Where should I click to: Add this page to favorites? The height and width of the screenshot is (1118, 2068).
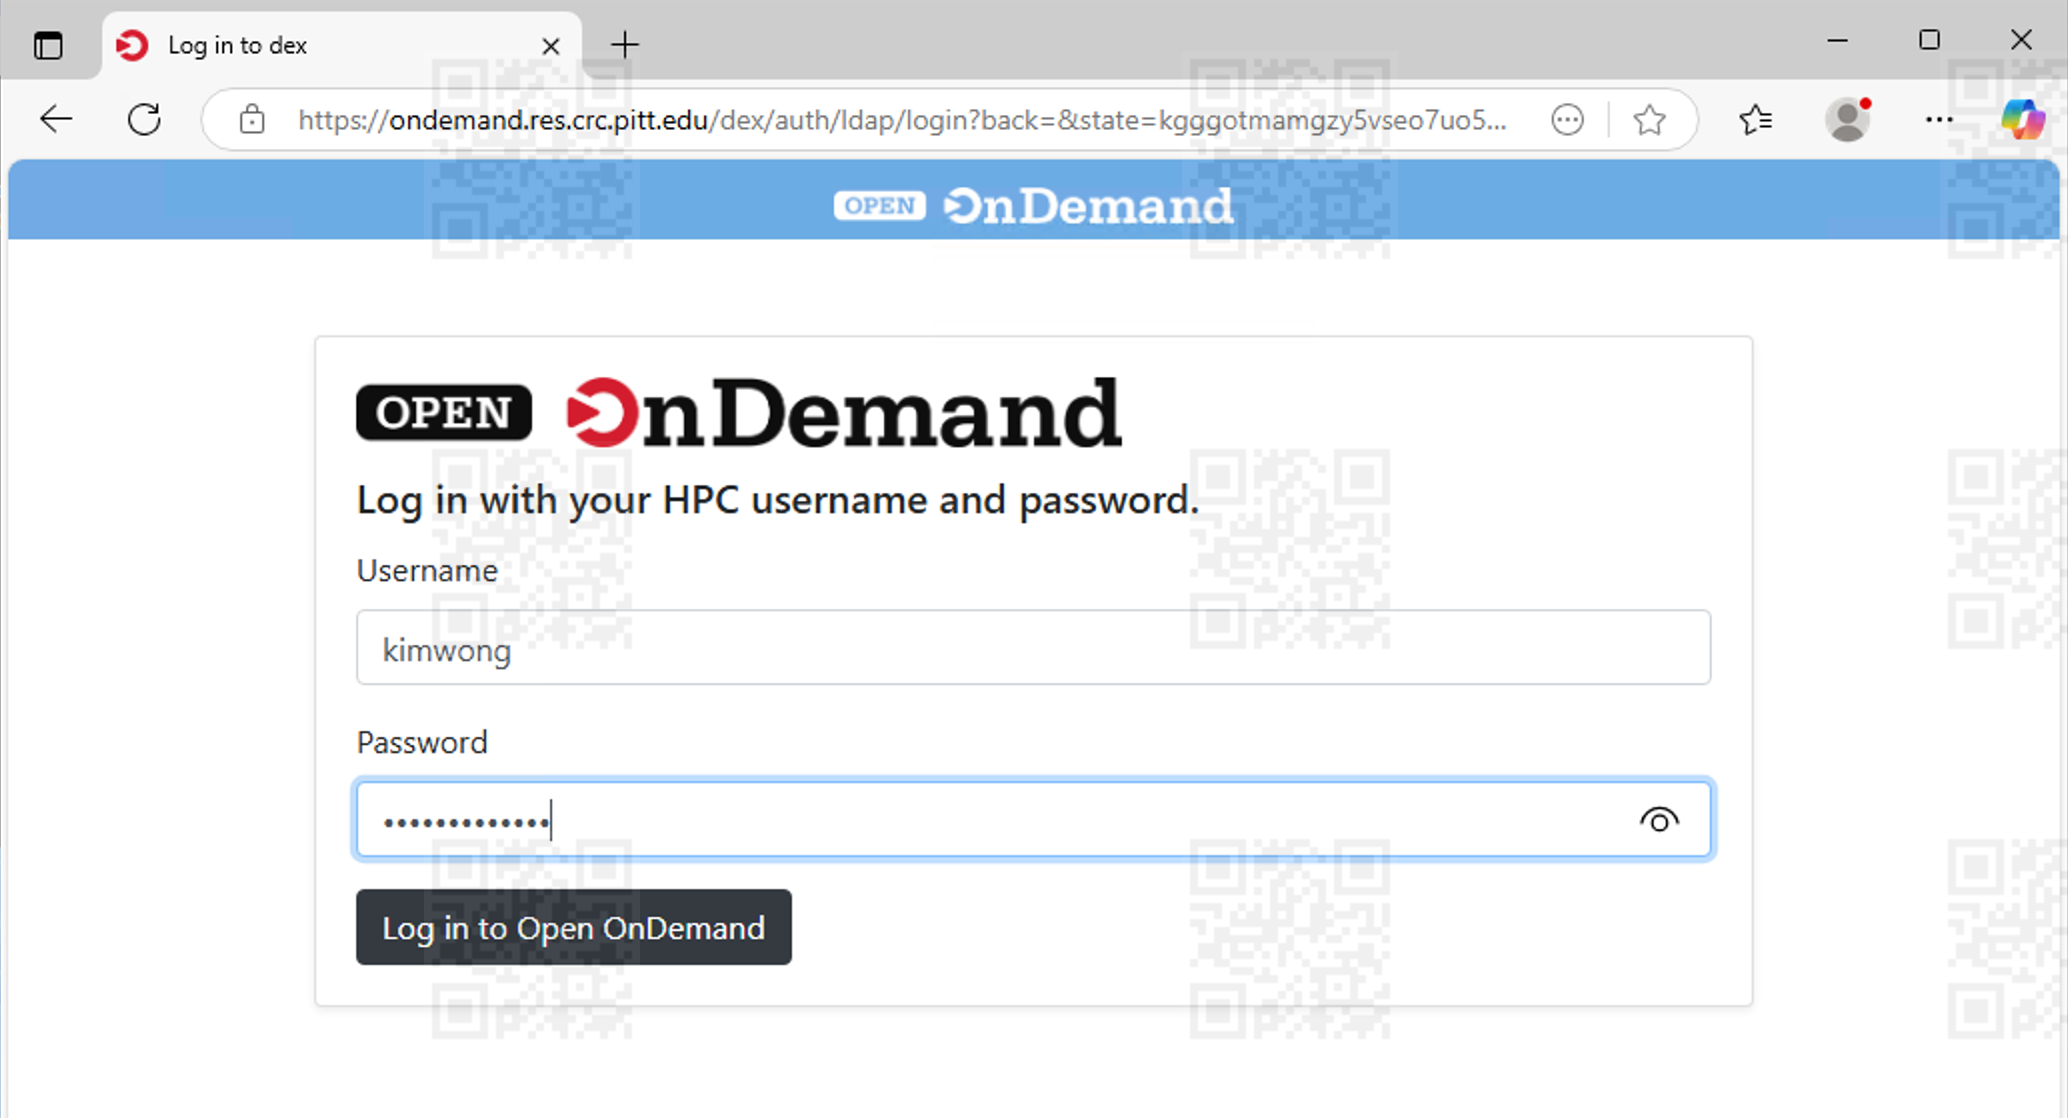coord(1649,120)
